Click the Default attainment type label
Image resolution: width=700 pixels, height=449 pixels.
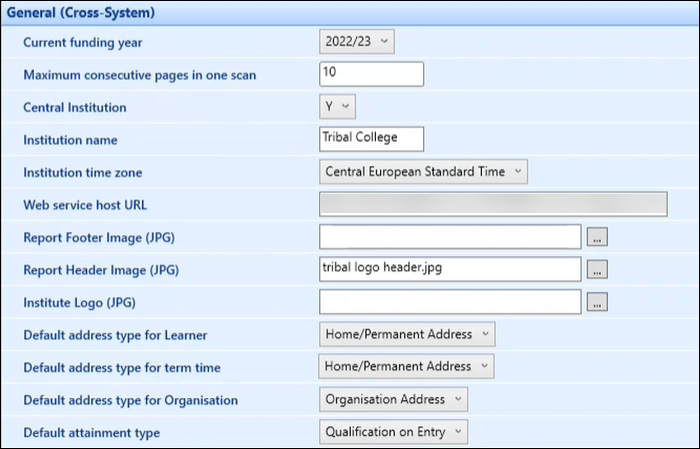coord(92,432)
